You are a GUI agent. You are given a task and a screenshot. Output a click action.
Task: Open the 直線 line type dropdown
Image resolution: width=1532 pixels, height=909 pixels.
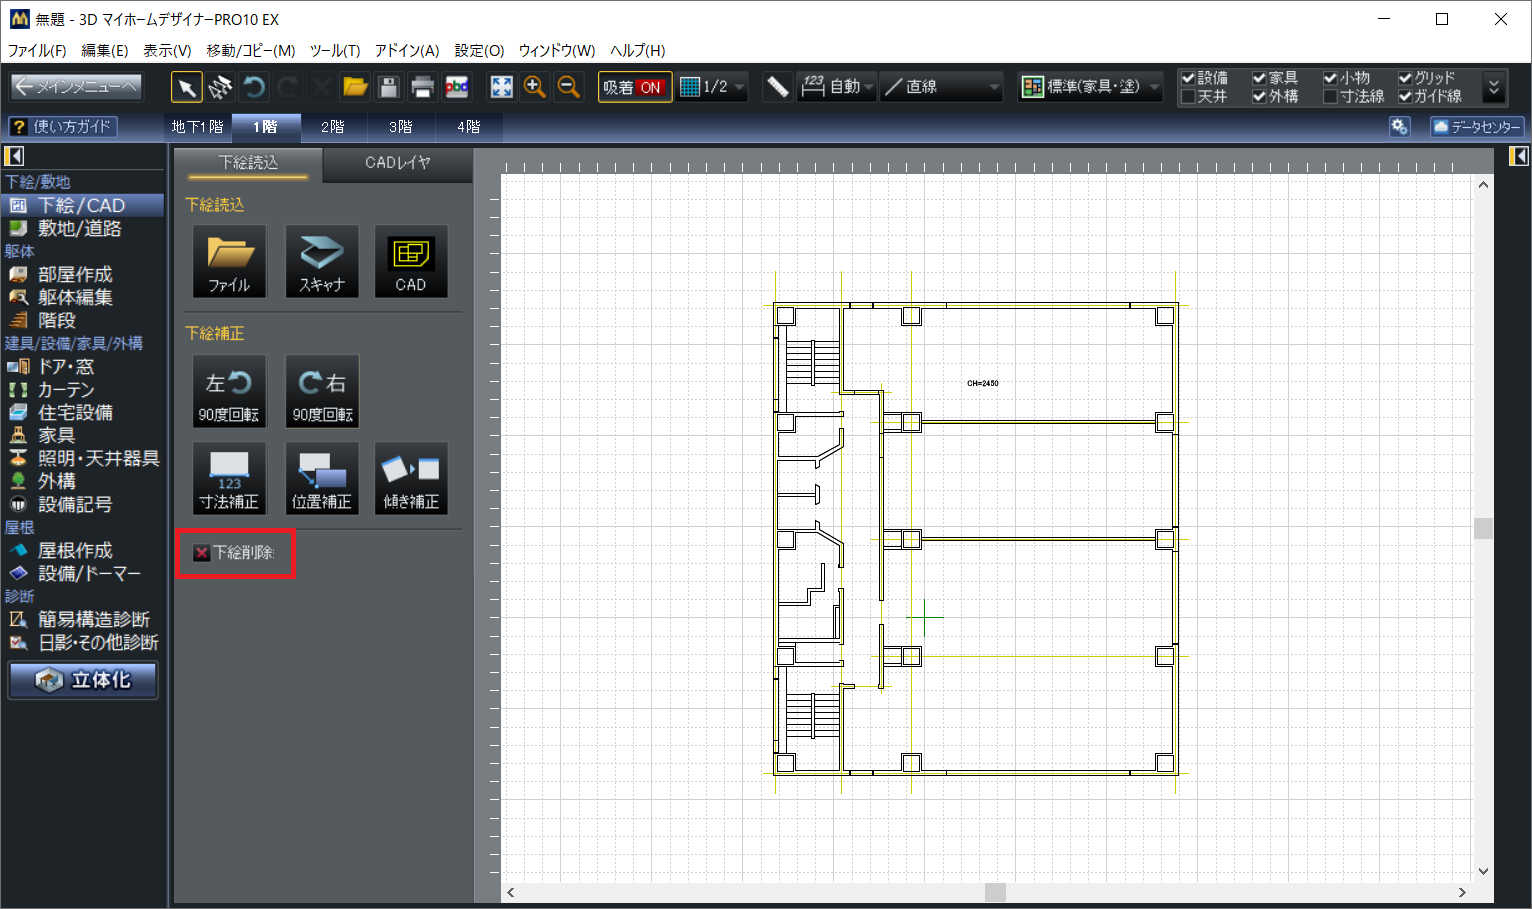pos(942,88)
